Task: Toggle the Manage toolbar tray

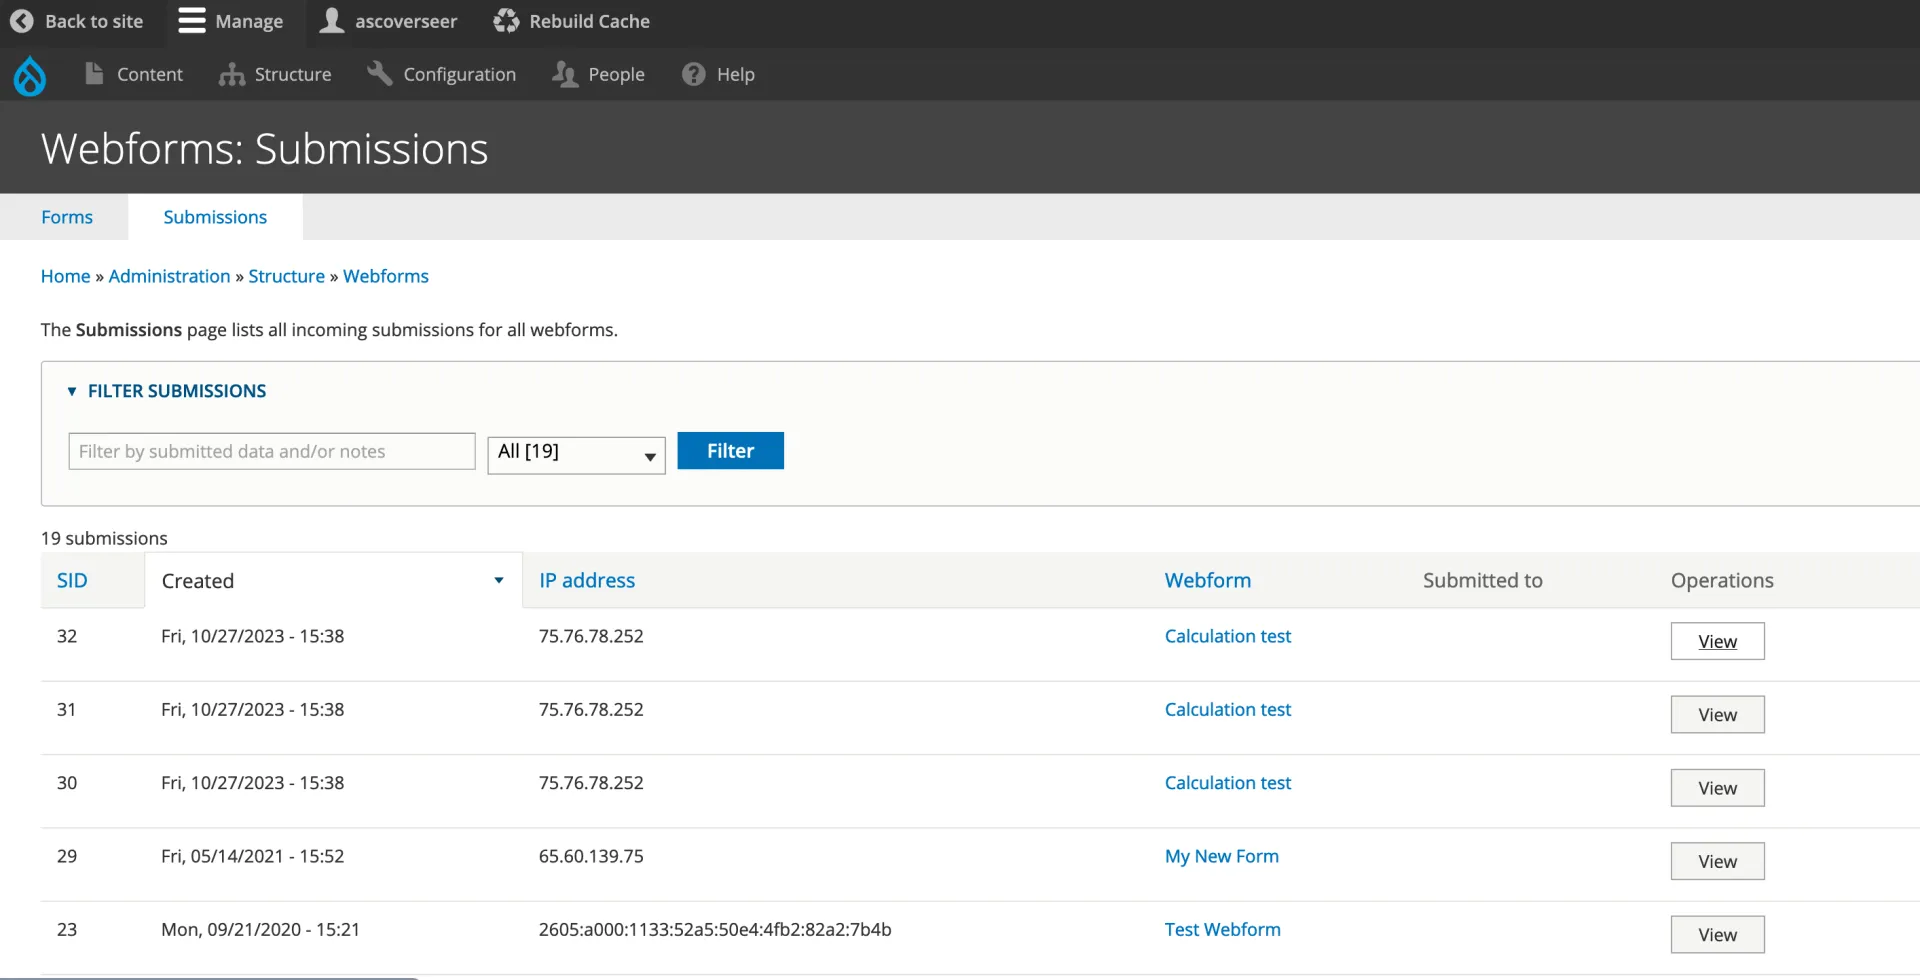Action: click(231, 21)
